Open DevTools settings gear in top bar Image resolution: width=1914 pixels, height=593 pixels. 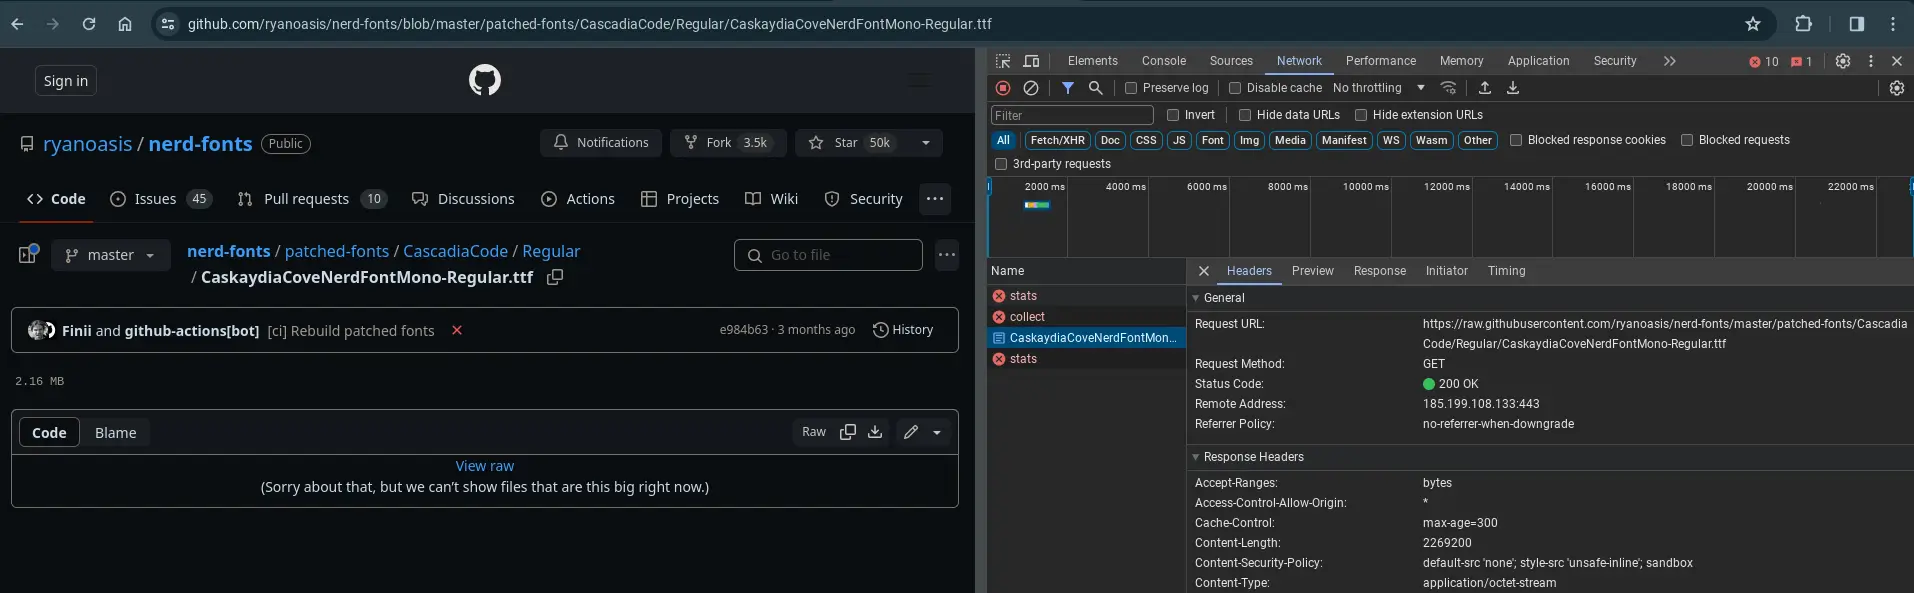coord(1843,61)
